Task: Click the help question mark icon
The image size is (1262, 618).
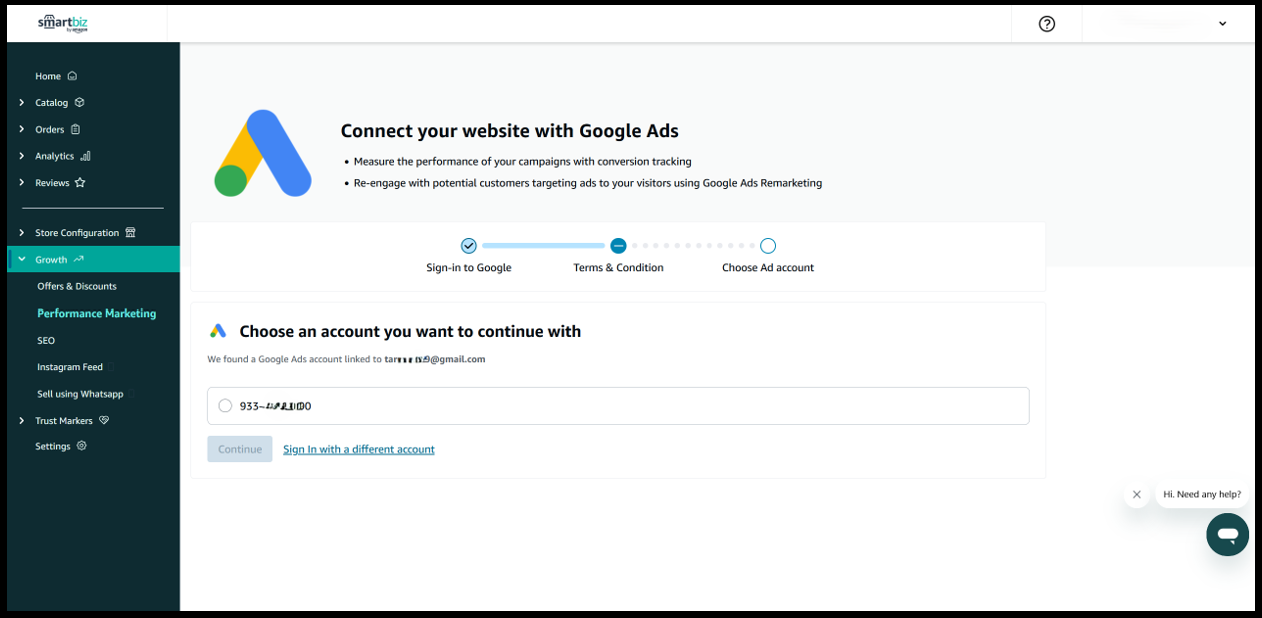Action: point(1047,24)
